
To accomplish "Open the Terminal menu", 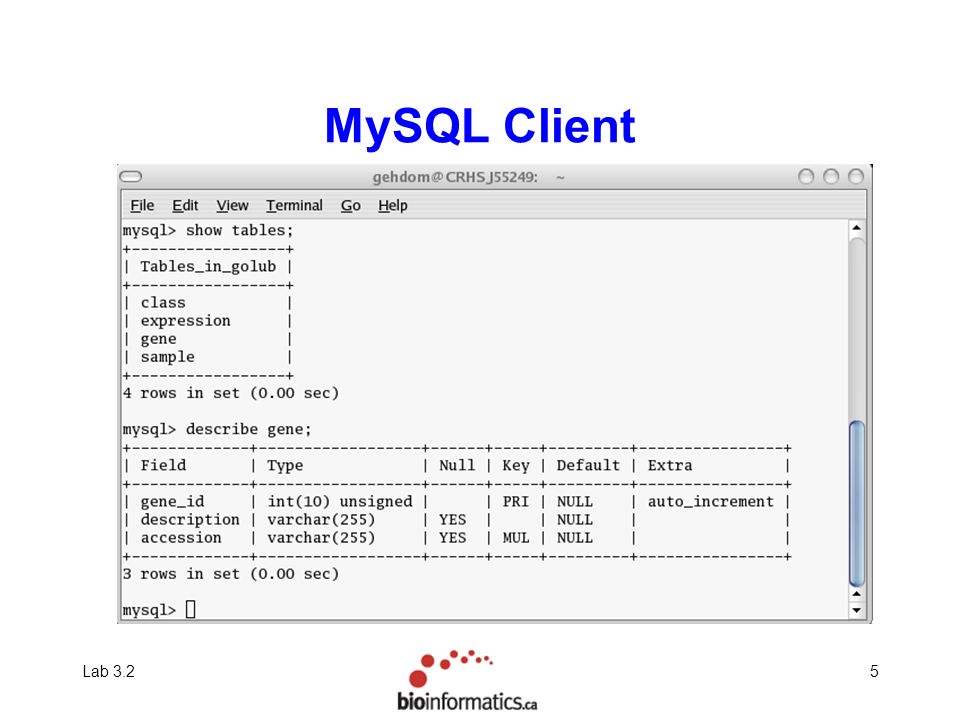I will pos(294,206).
